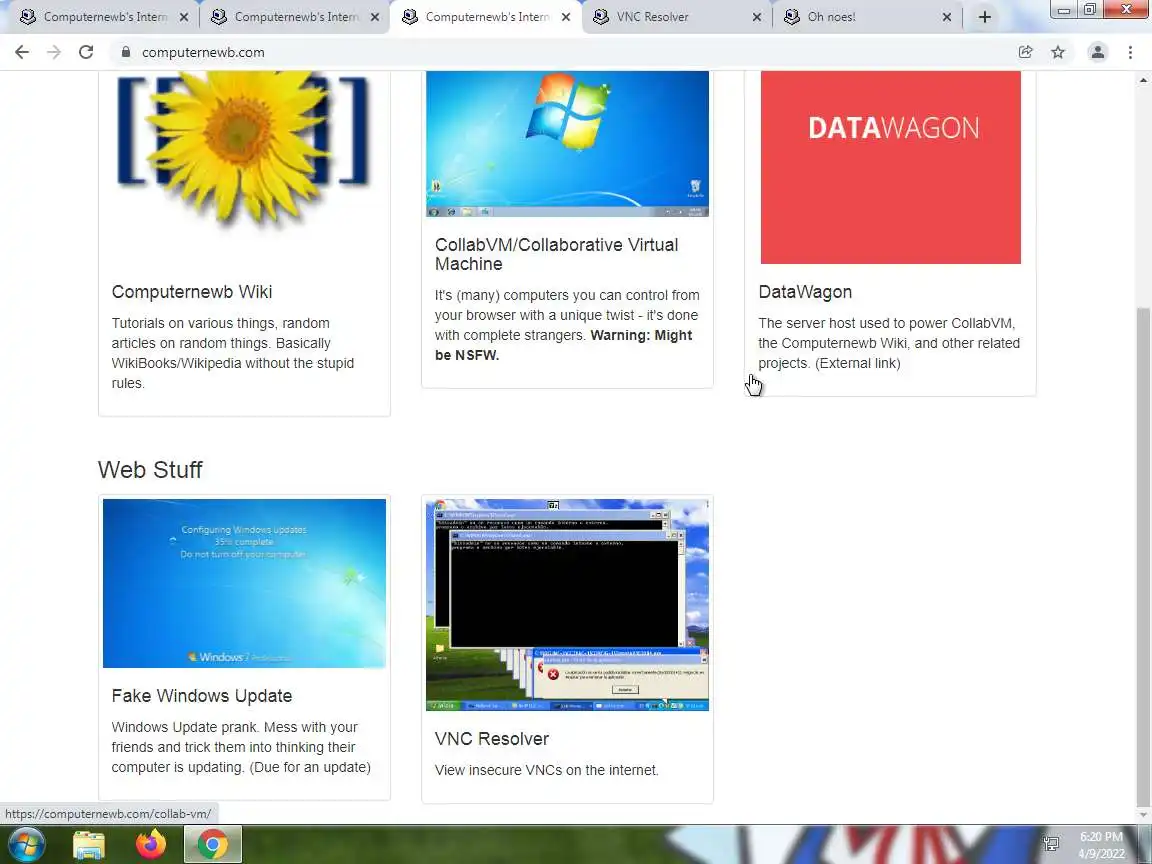The height and width of the screenshot is (864, 1152).
Task: Open the sunflower Computernewb Wiki image
Action: (243, 149)
